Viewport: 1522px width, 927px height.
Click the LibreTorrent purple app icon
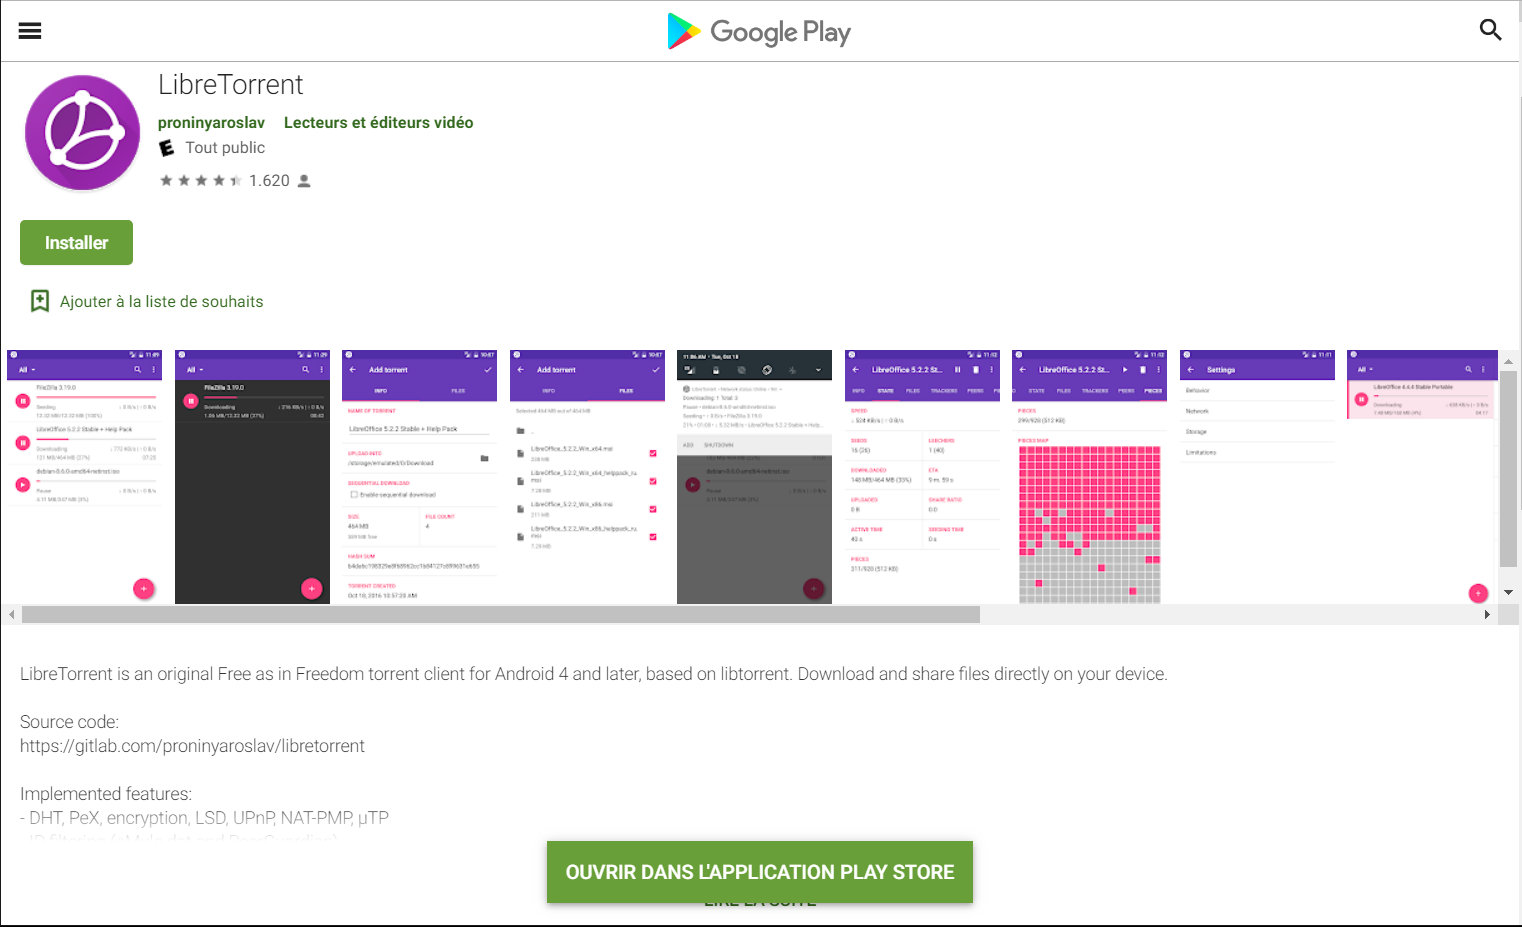point(82,133)
